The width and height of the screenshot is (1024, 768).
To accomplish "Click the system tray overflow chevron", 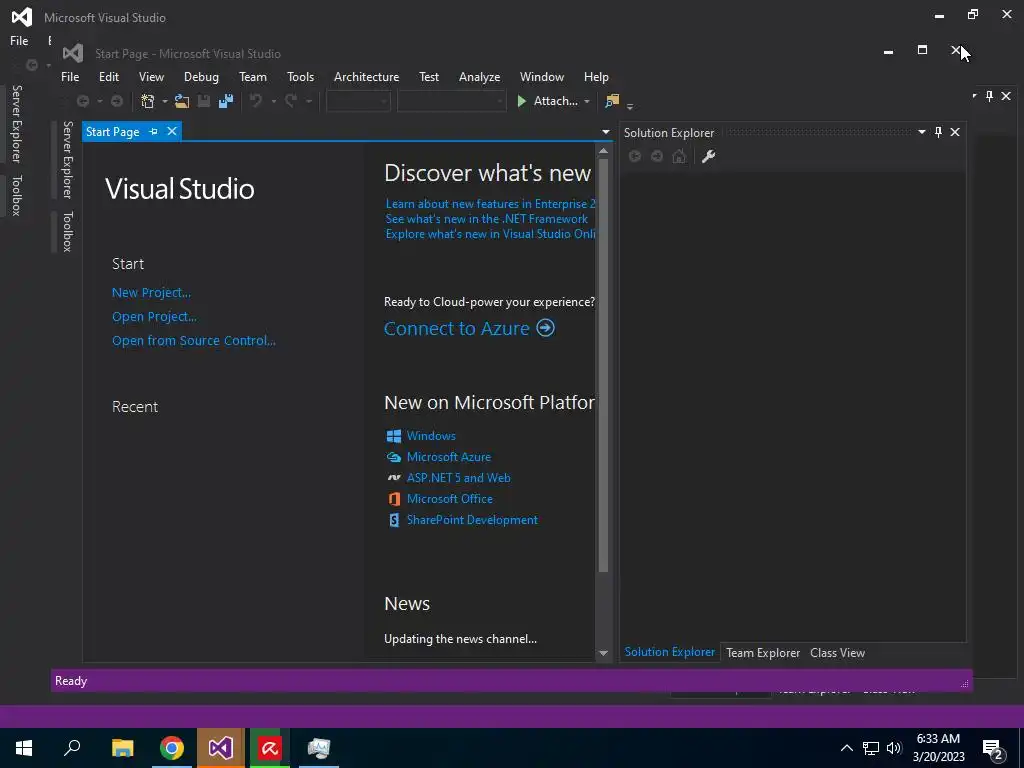I will pyautogui.click(x=846, y=748).
